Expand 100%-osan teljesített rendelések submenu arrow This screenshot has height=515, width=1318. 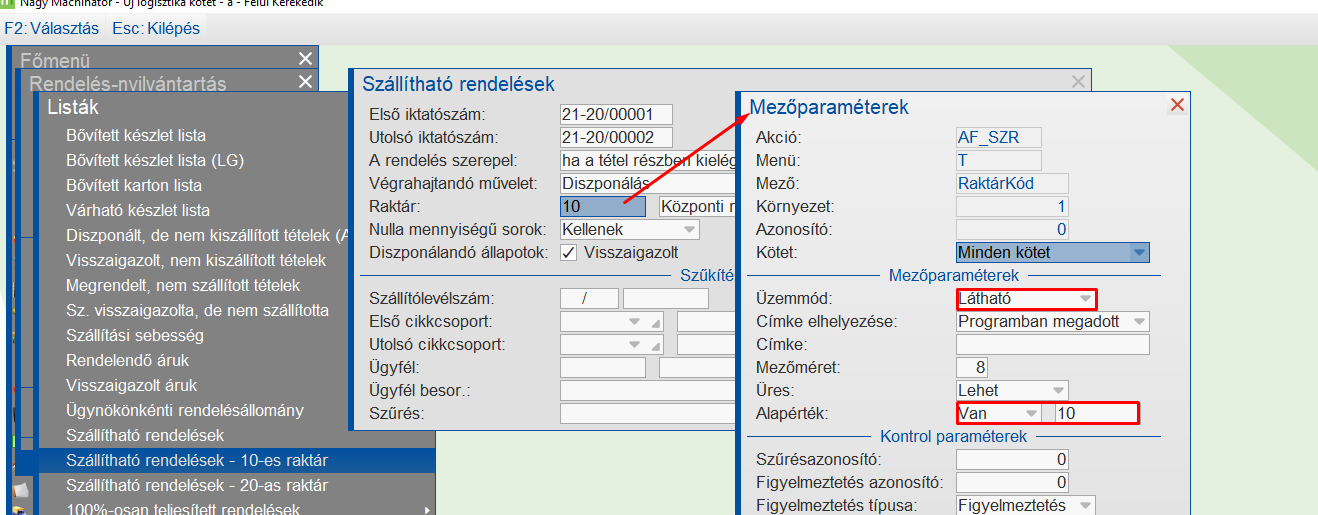pos(429,509)
